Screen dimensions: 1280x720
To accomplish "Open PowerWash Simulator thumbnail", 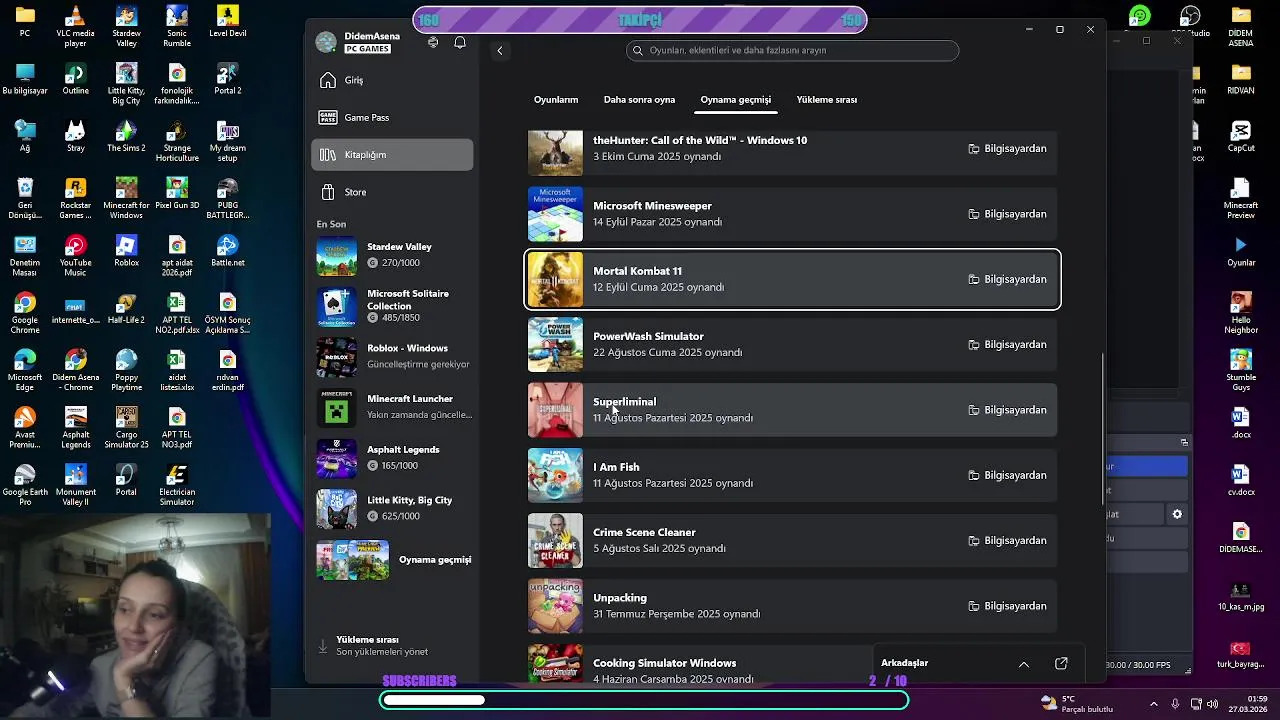I will coord(555,344).
